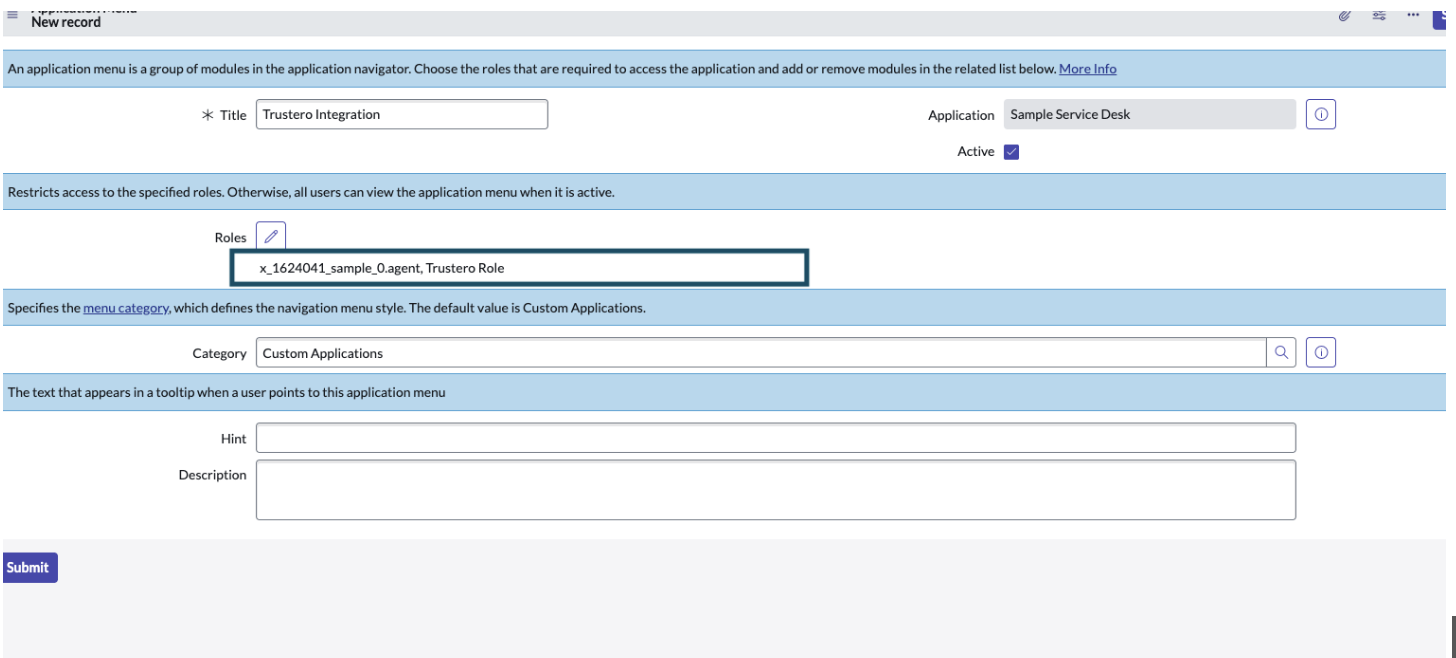The image size is (1456, 658).
Task: Open the more options ellipsis menu
Action: (x=1413, y=15)
